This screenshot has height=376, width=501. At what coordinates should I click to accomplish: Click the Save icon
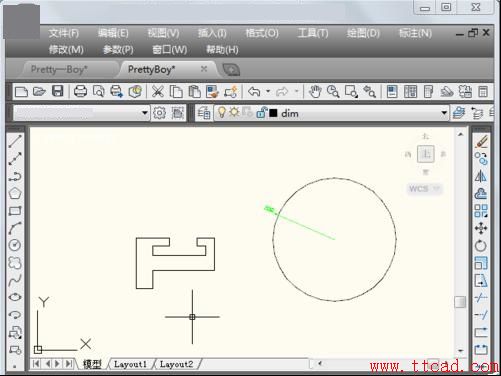58,91
